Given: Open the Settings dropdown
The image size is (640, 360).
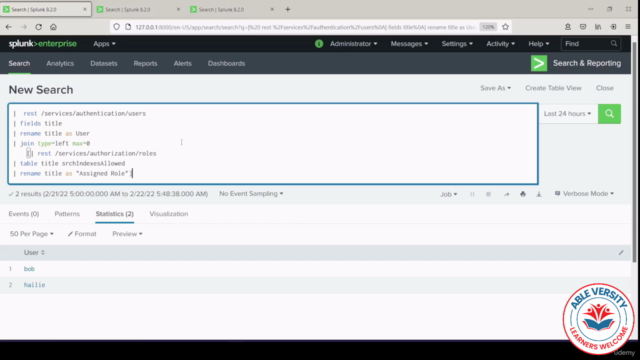Looking at the screenshot, I should click(457, 44).
